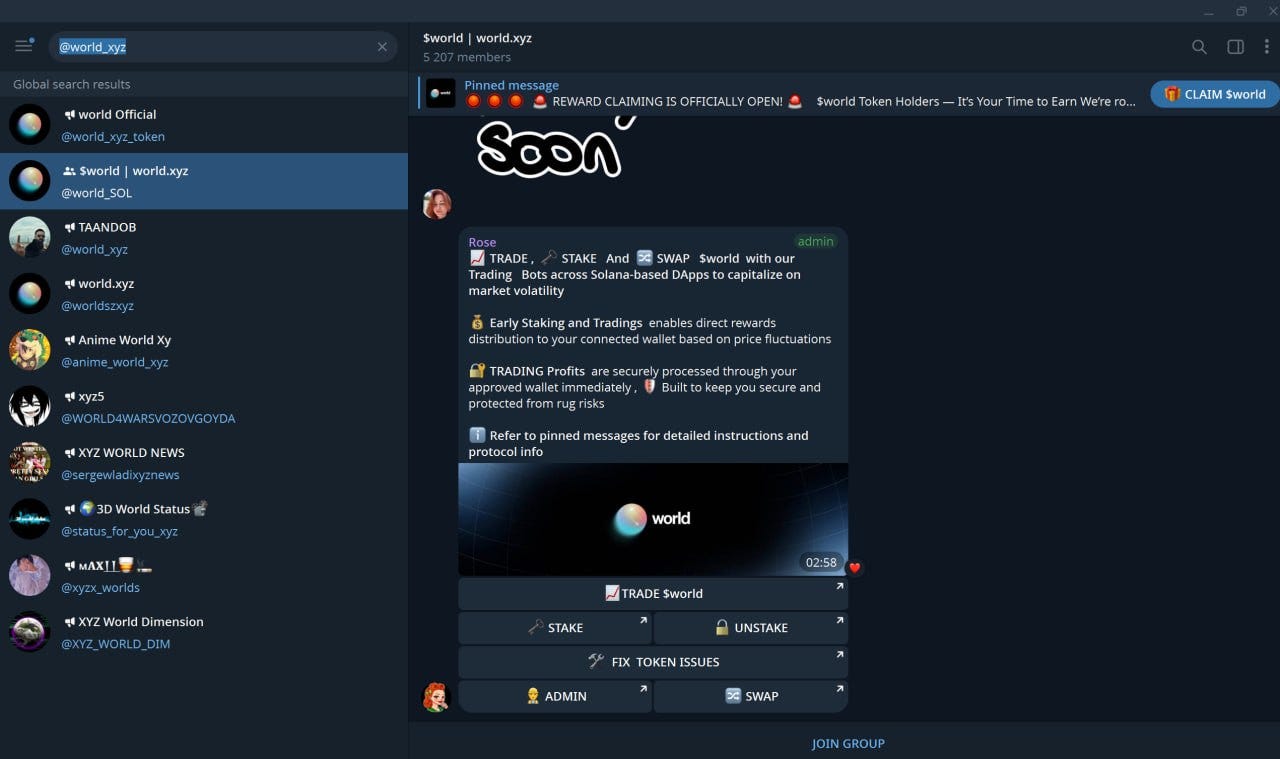Click the @WORLD4WARSVOZOVGOYDA username text
Screen dimensions: 1280x759
pos(148,418)
